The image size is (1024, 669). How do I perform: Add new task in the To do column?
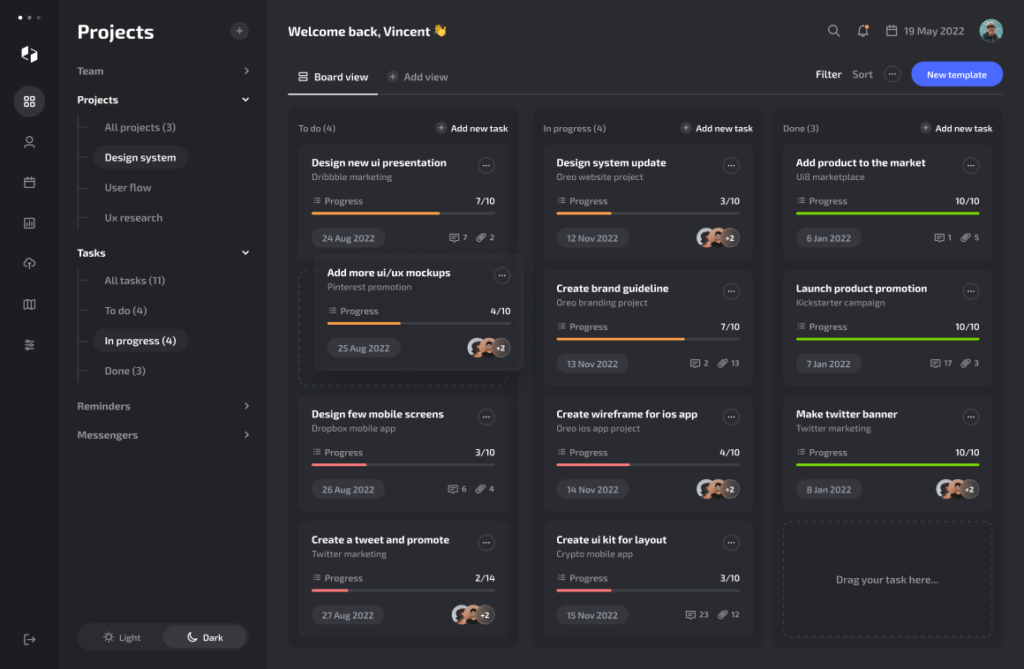coord(471,128)
